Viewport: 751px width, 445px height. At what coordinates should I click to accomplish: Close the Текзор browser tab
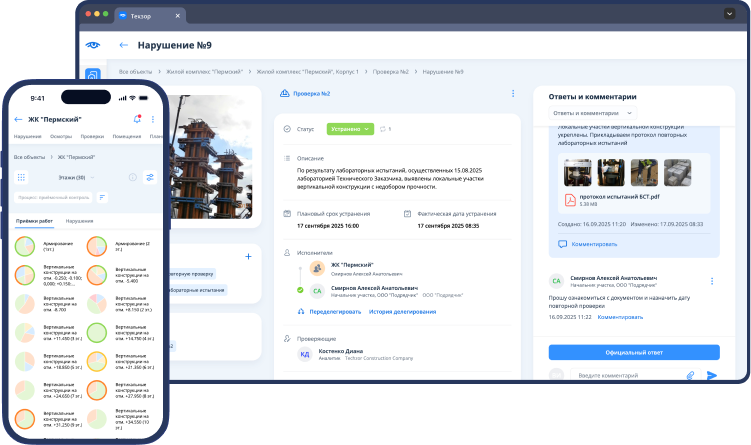point(178,16)
